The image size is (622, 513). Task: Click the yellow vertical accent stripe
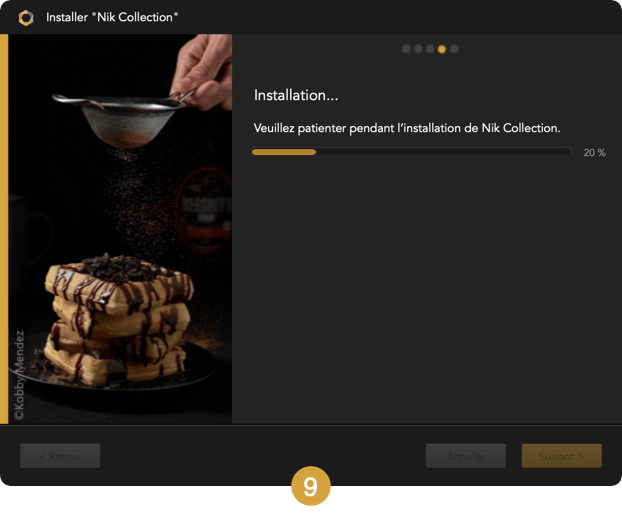click(x=4, y=229)
